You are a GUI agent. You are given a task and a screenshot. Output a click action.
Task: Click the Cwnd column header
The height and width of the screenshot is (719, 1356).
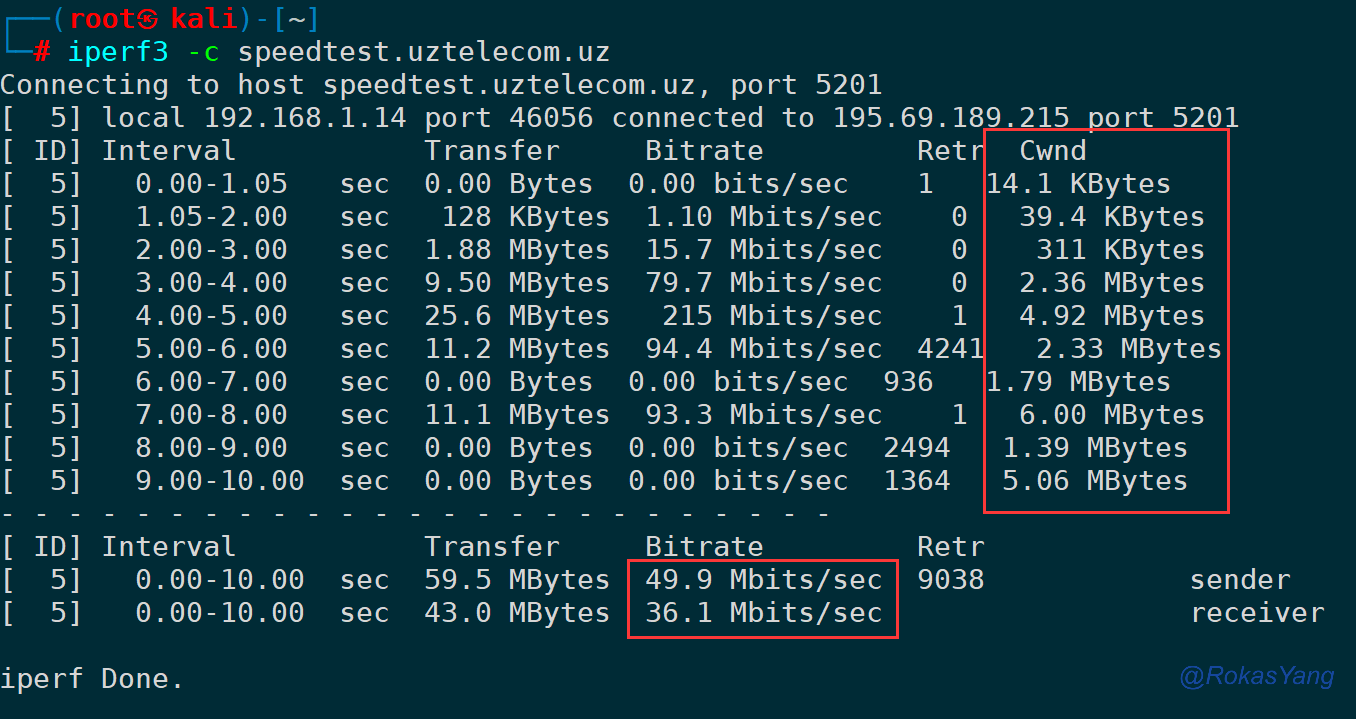[1052, 151]
